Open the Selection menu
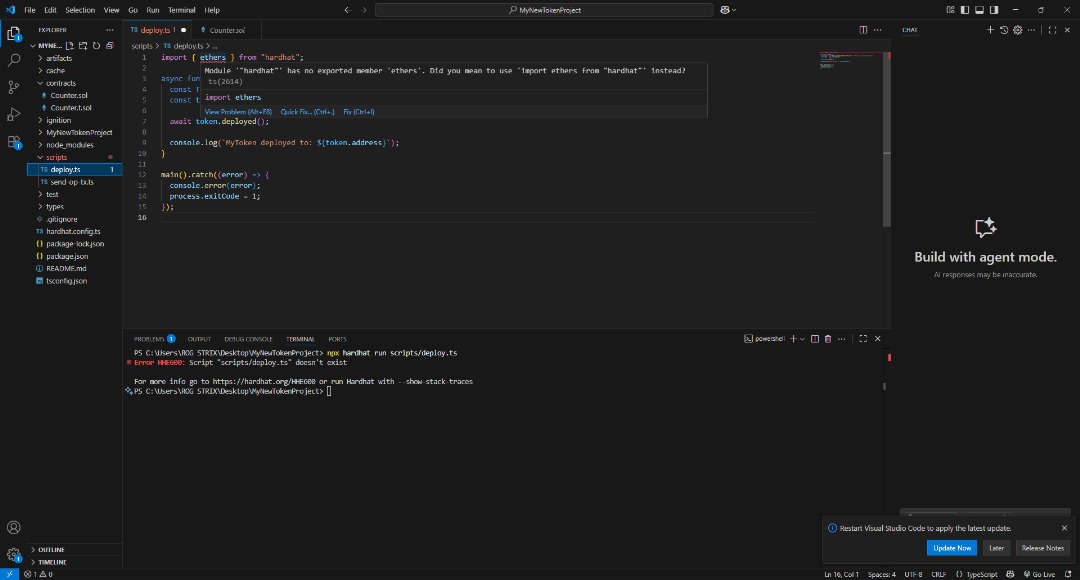Screen dimensions: 1080x580 tap(80, 10)
